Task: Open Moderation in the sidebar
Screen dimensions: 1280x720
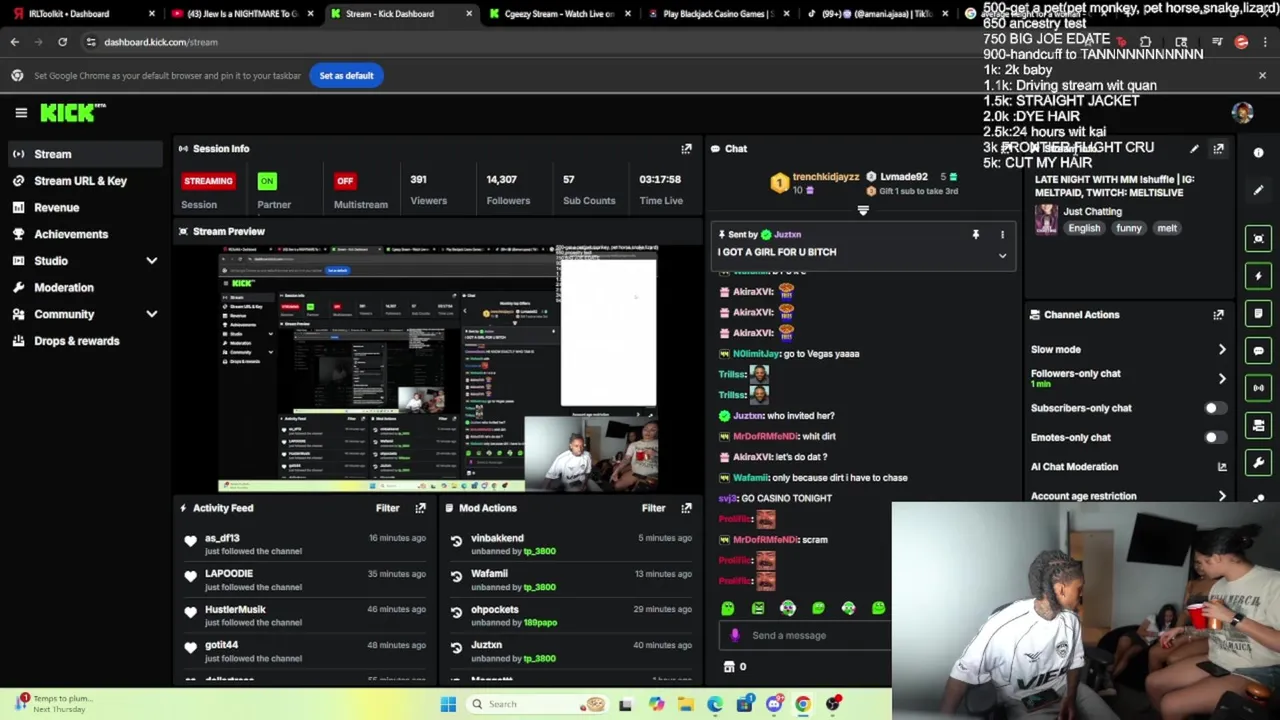Action: coord(85,288)
